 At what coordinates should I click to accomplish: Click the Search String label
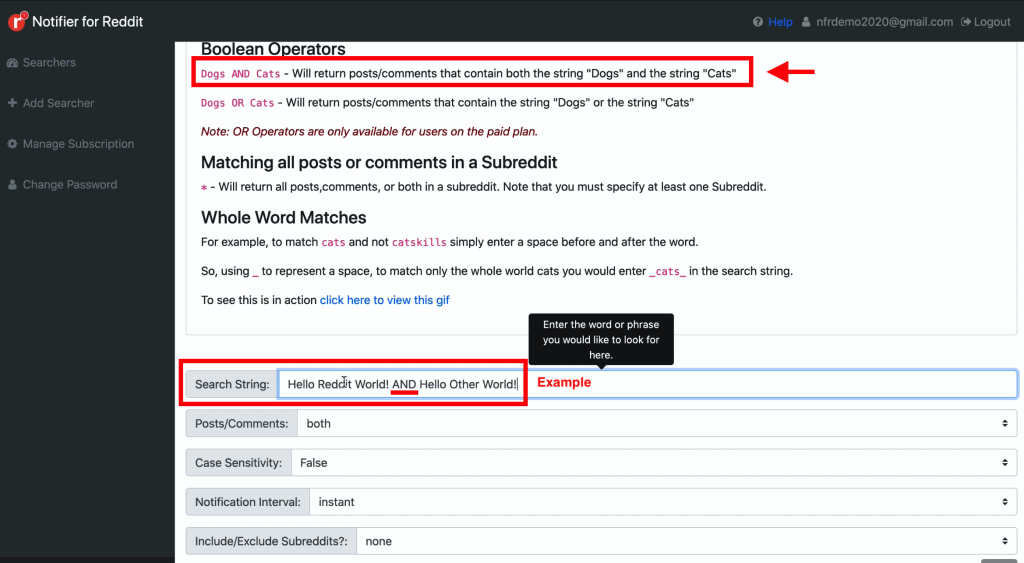[x=232, y=384]
